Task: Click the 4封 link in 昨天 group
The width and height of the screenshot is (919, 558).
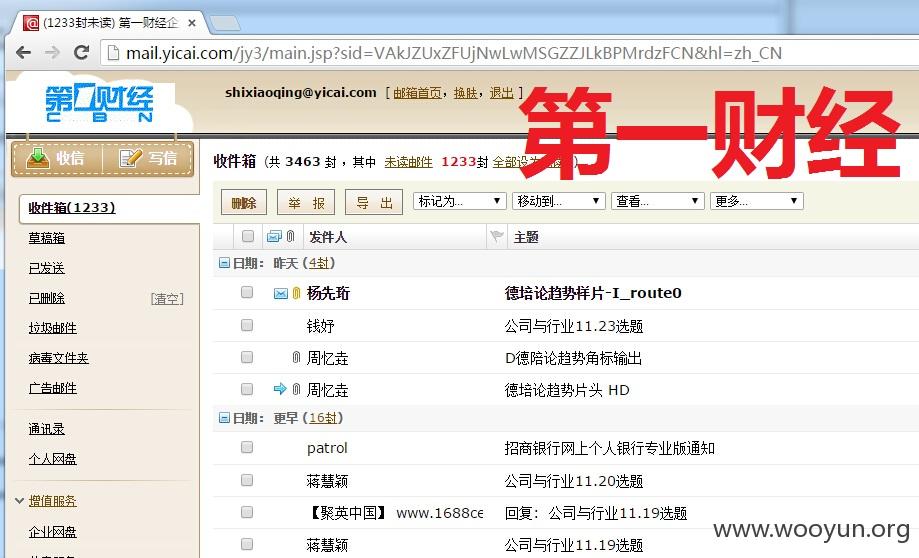Action: 319,264
